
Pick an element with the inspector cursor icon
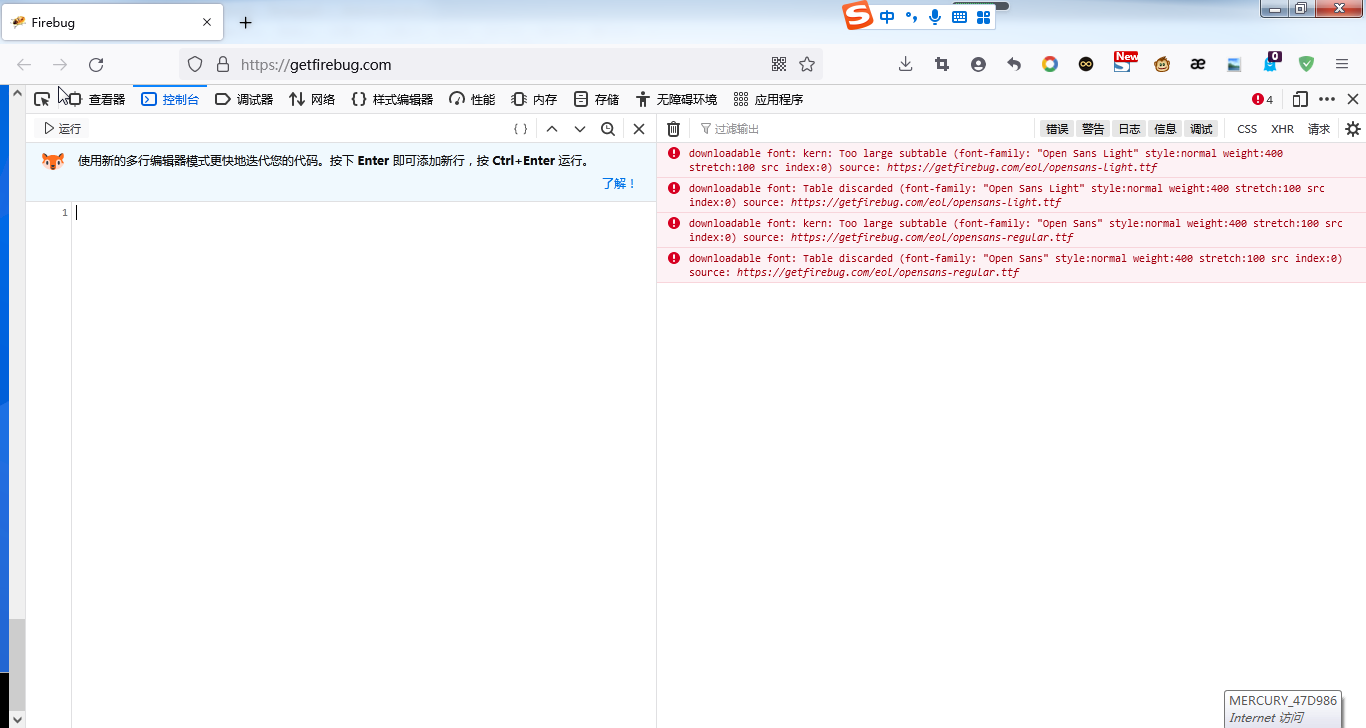pos(41,99)
